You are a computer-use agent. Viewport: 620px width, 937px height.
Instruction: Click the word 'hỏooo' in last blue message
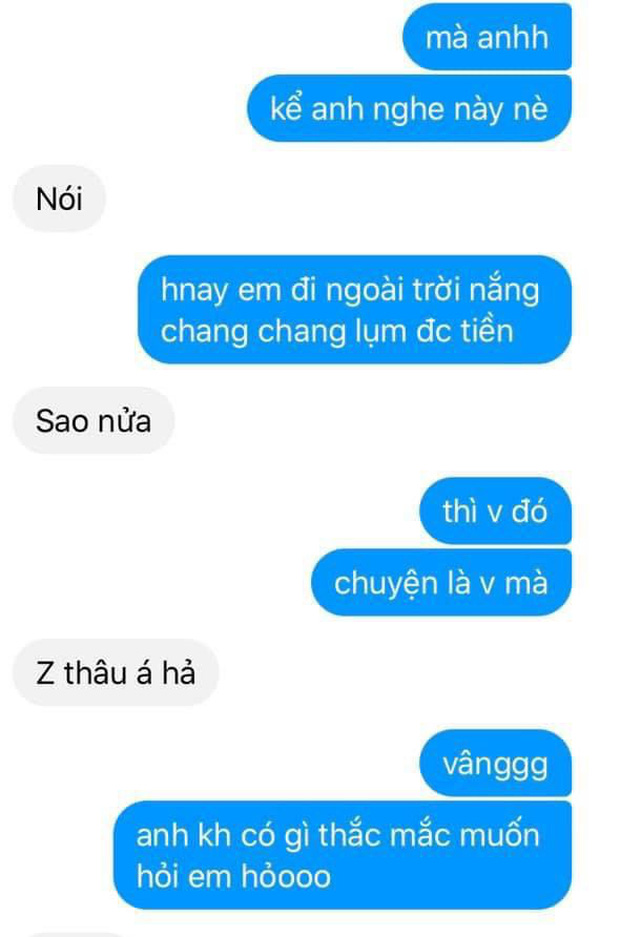tap(286, 876)
